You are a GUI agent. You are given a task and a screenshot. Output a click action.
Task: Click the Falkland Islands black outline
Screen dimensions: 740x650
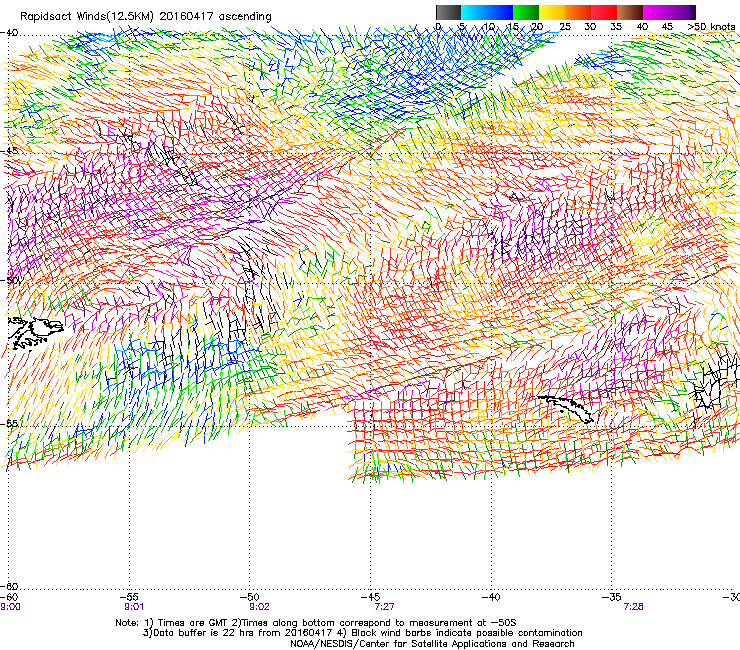coord(35,333)
